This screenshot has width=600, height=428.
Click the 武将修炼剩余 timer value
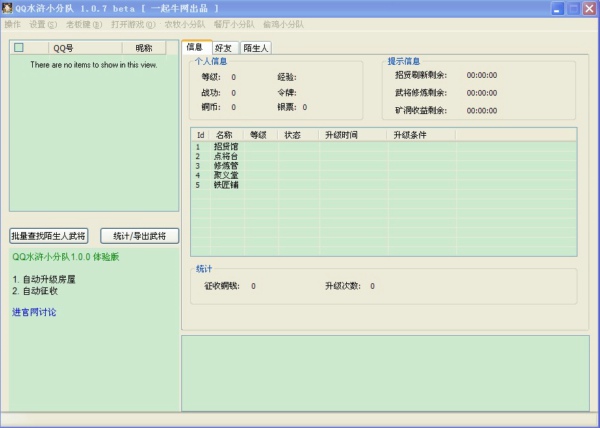482,93
